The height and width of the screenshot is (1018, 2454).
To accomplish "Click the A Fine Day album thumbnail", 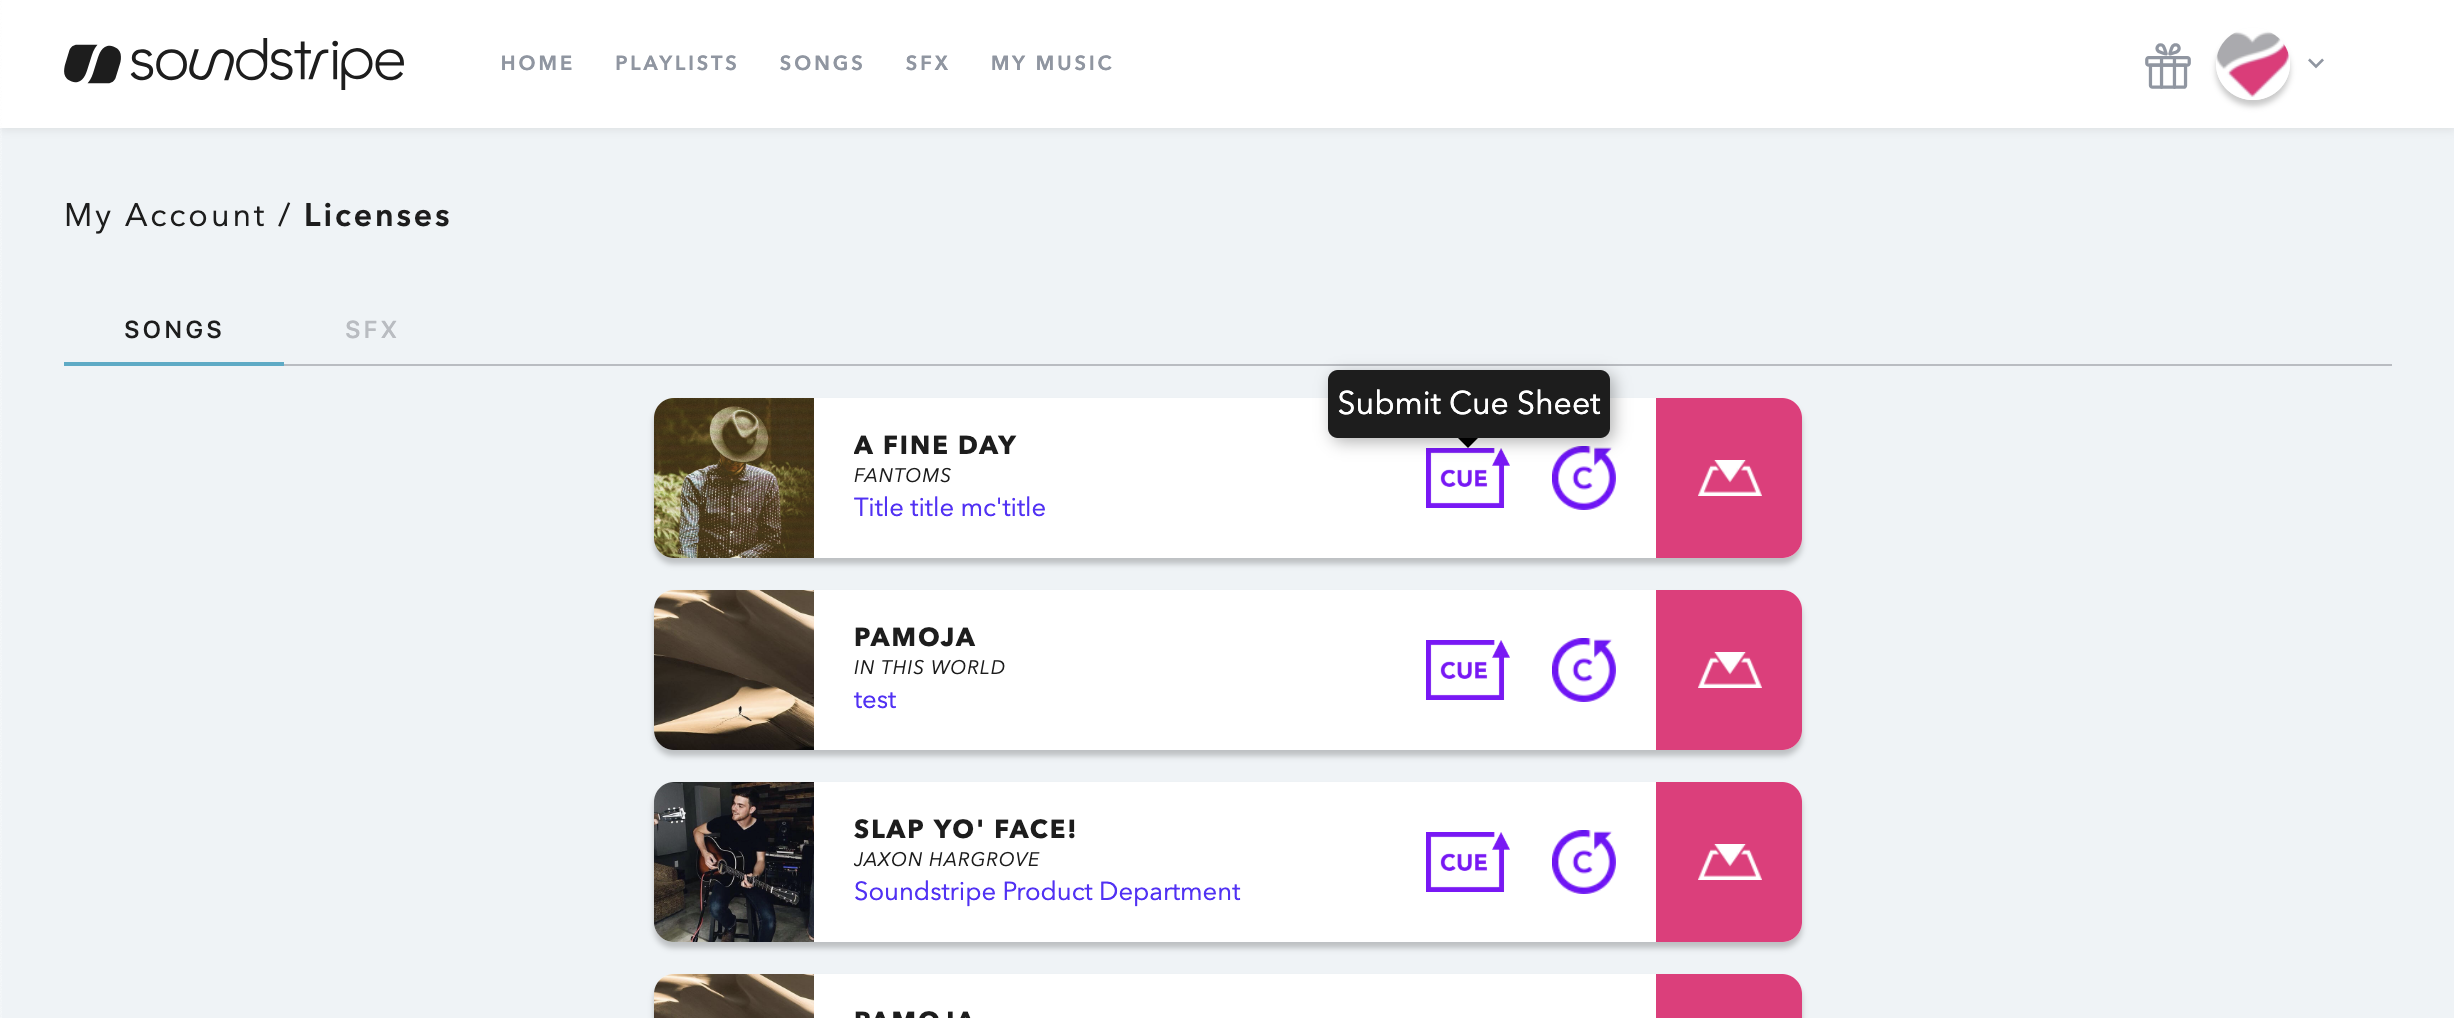I will (x=734, y=478).
